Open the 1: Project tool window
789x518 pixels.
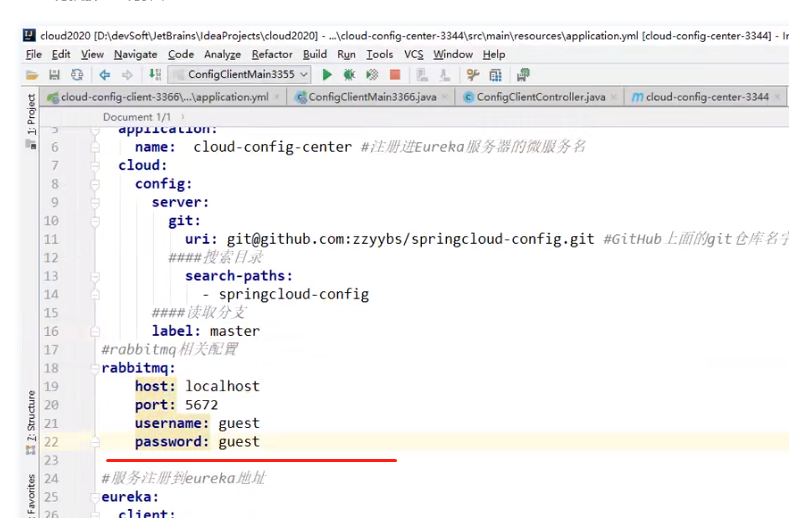[31, 114]
